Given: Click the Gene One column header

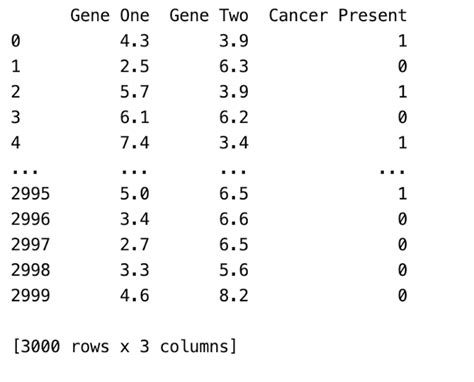Looking at the screenshot, I should tap(110, 16).
